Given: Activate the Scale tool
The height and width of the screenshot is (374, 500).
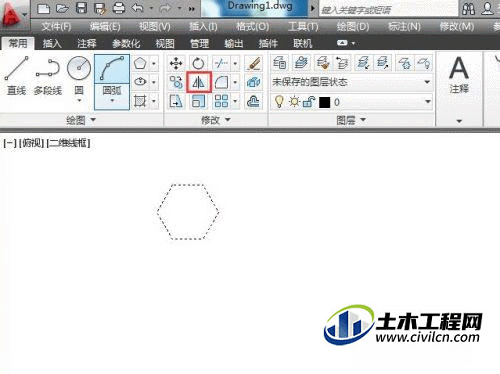Looking at the screenshot, I should (198, 101).
